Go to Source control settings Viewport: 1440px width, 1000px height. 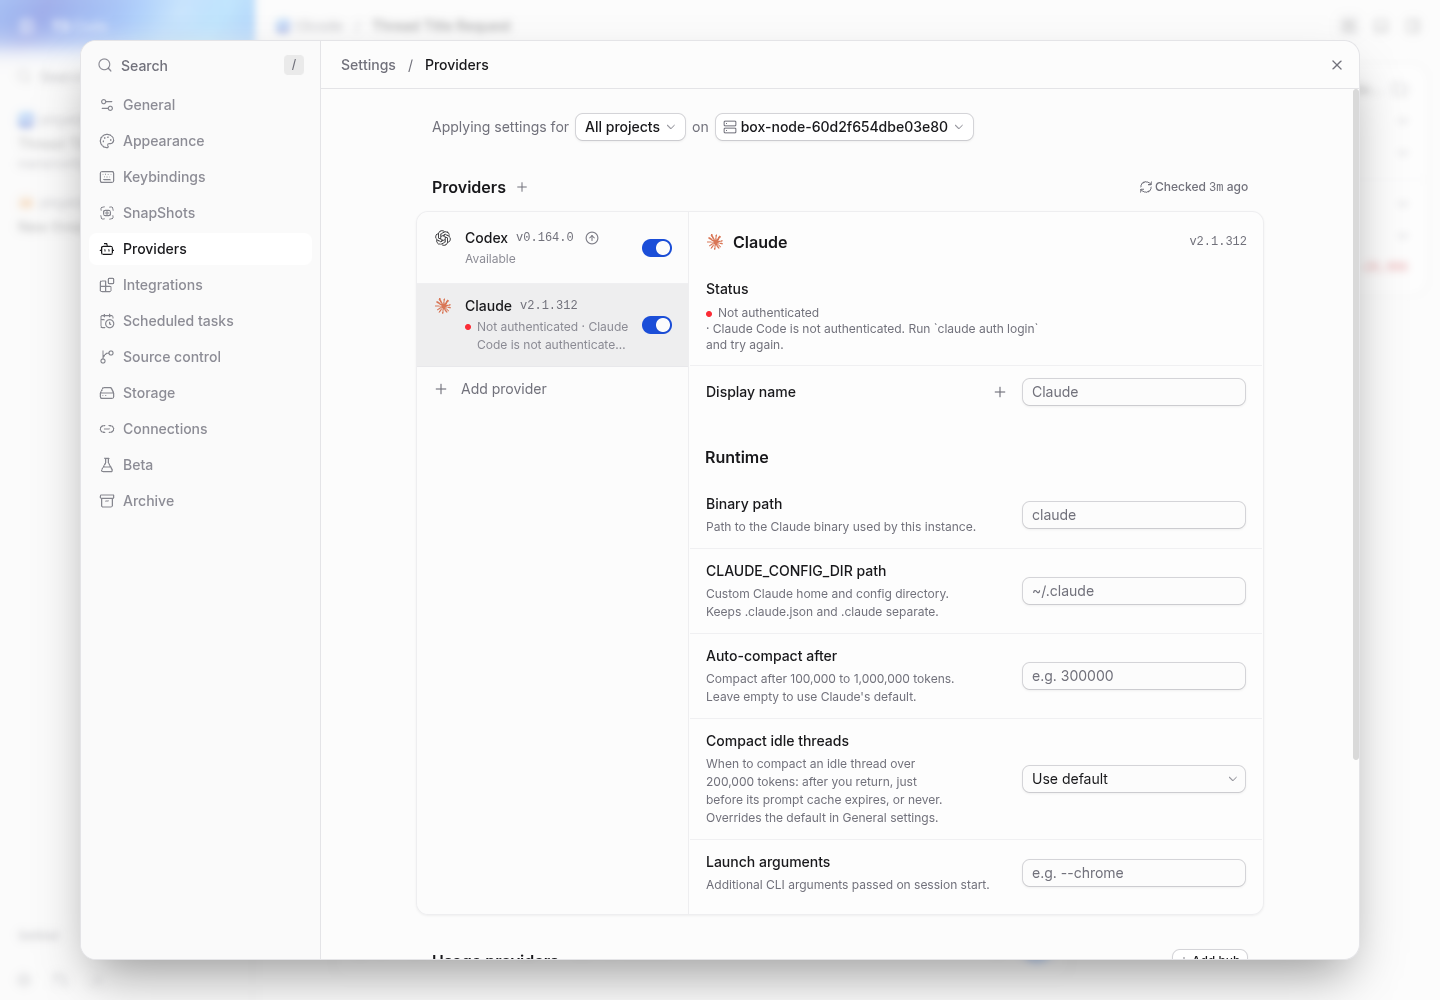click(200, 357)
